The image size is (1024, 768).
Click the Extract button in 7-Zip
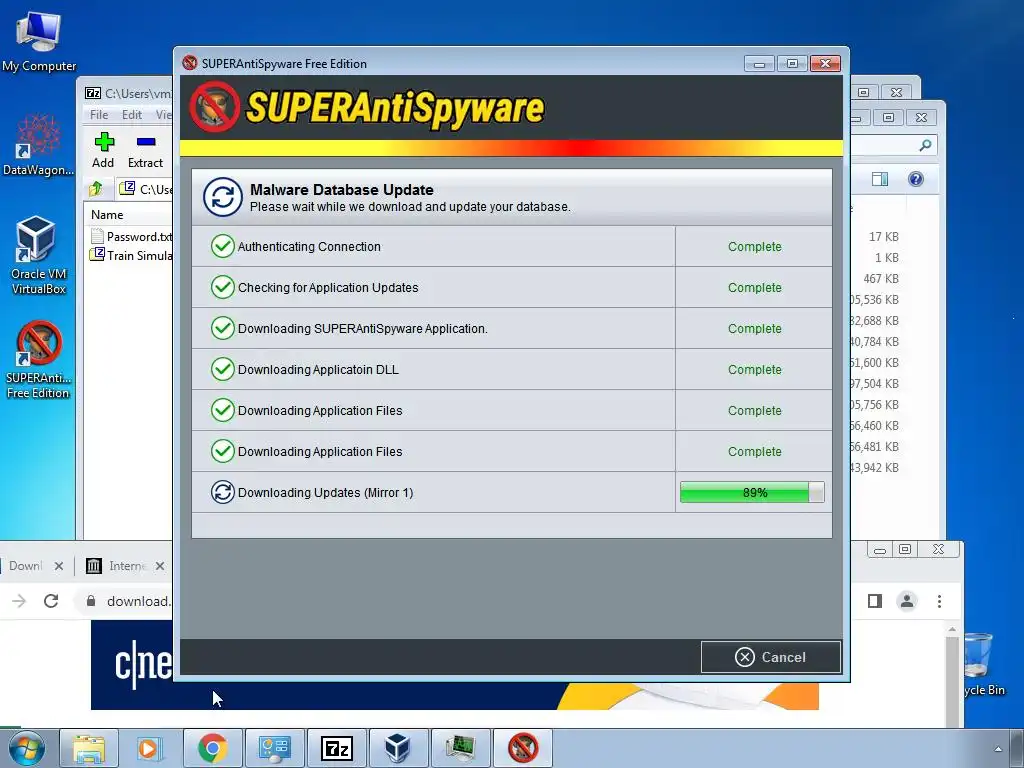coord(145,151)
